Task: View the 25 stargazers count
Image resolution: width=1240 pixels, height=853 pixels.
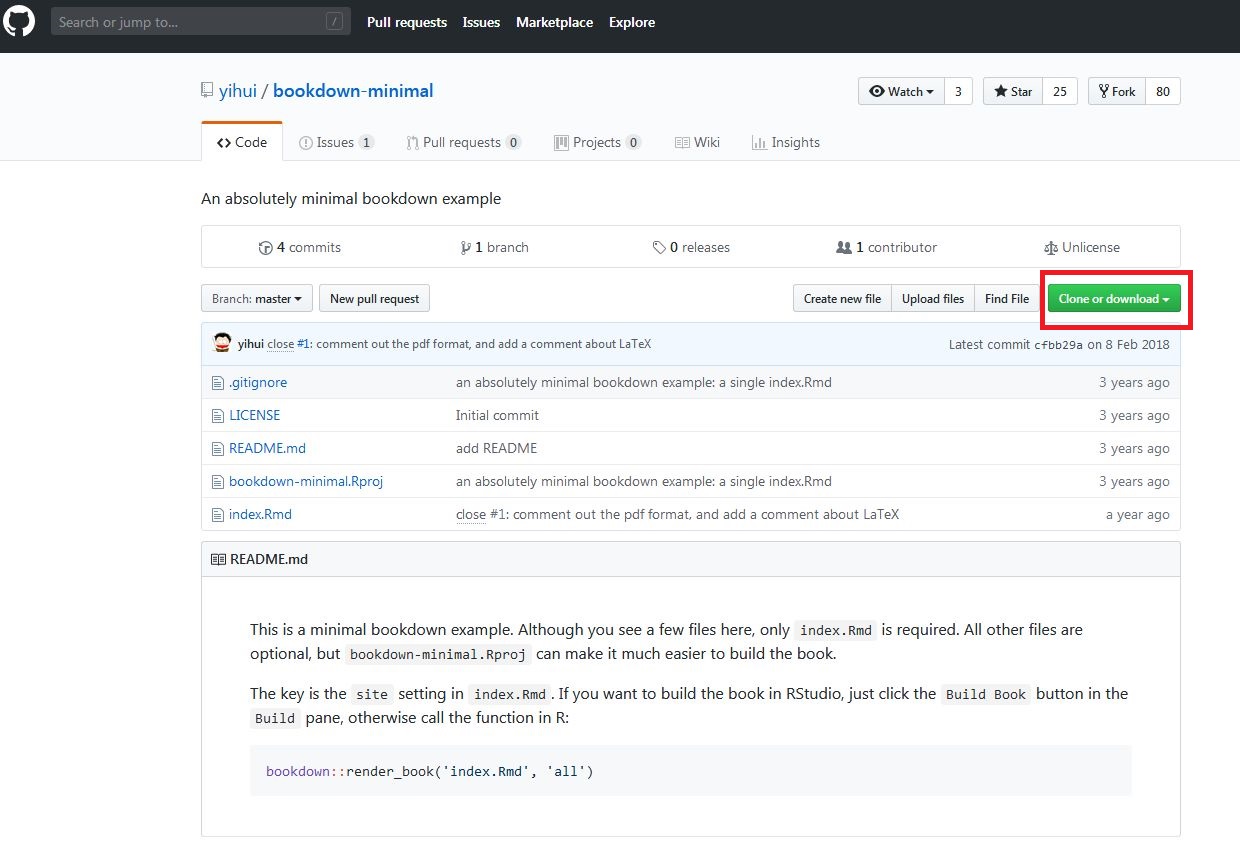Action: [x=1060, y=91]
